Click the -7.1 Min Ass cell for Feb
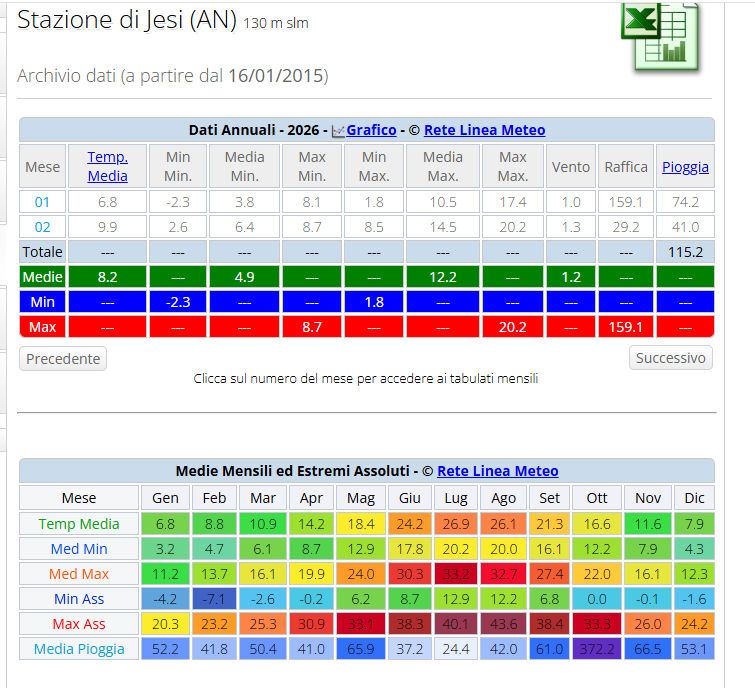This screenshot has height=688, width=755. coord(215,599)
